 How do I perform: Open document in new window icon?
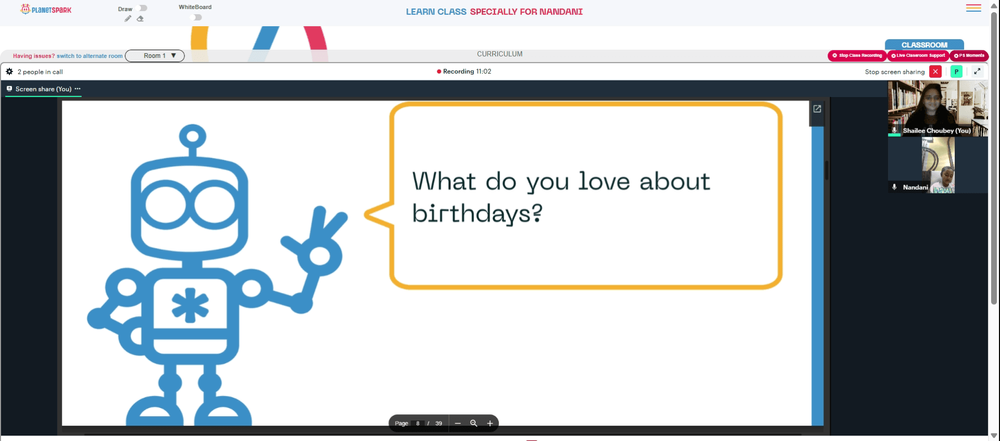[817, 109]
